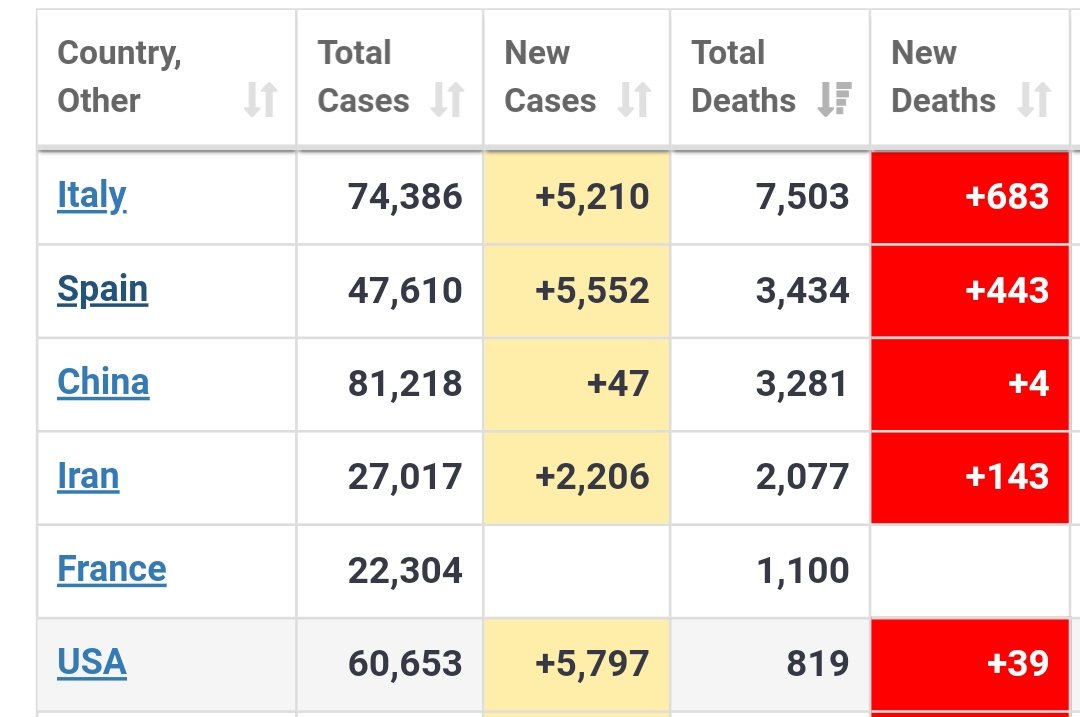Screen dimensions: 1080x717
Task: Toggle Total Deaths descending sort icon
Action: (x=835, y=100)
